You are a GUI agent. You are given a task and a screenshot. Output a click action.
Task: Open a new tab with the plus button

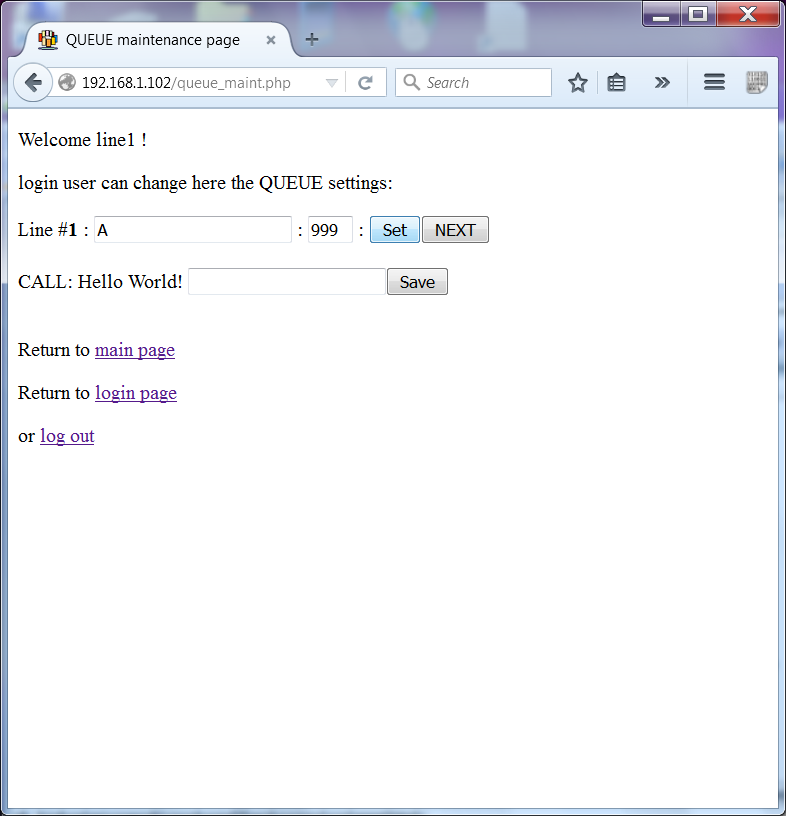point(312,40)
